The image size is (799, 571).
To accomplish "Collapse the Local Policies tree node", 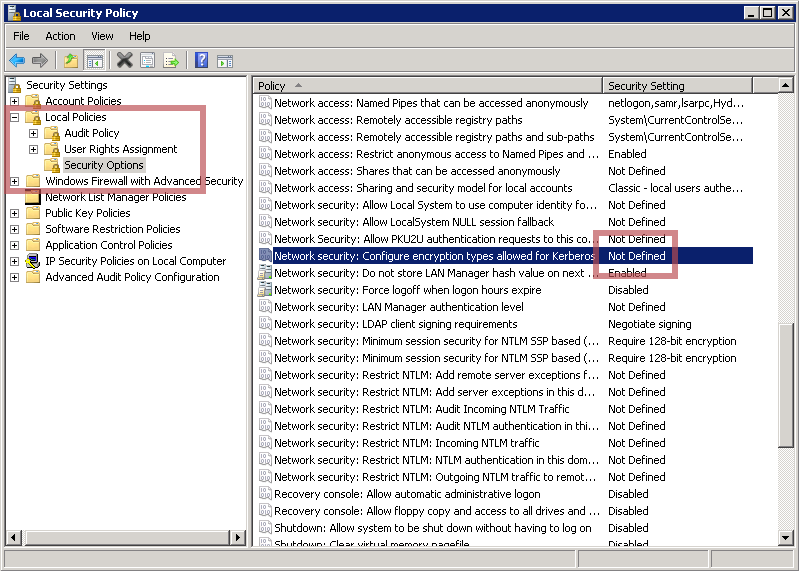I will [x=14, y=117].
